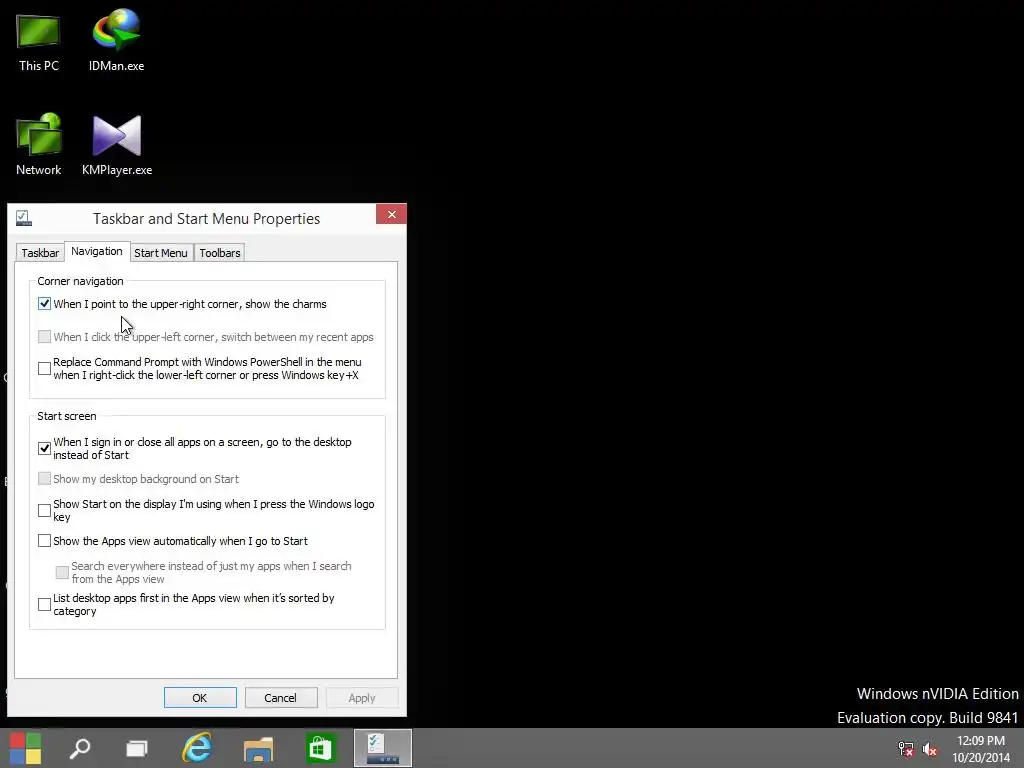Uncheck go to desktop instead of Start
This screenshot has height=768, width=1024.
point(44,448)
